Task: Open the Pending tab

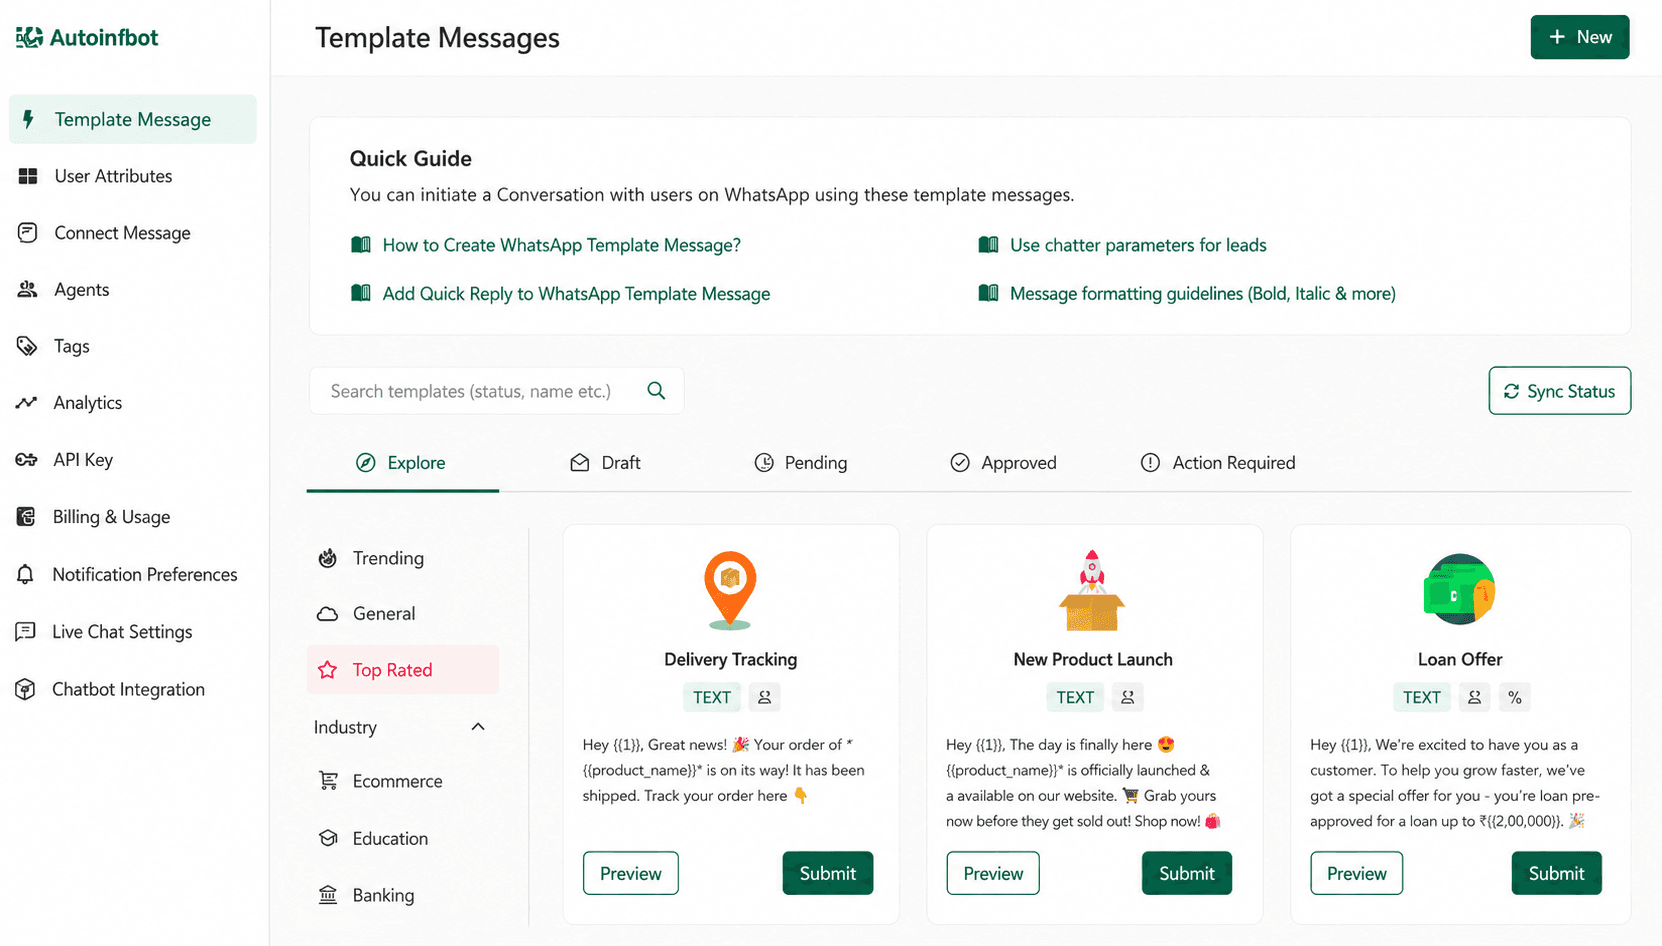Action: [x=800, y=463]
